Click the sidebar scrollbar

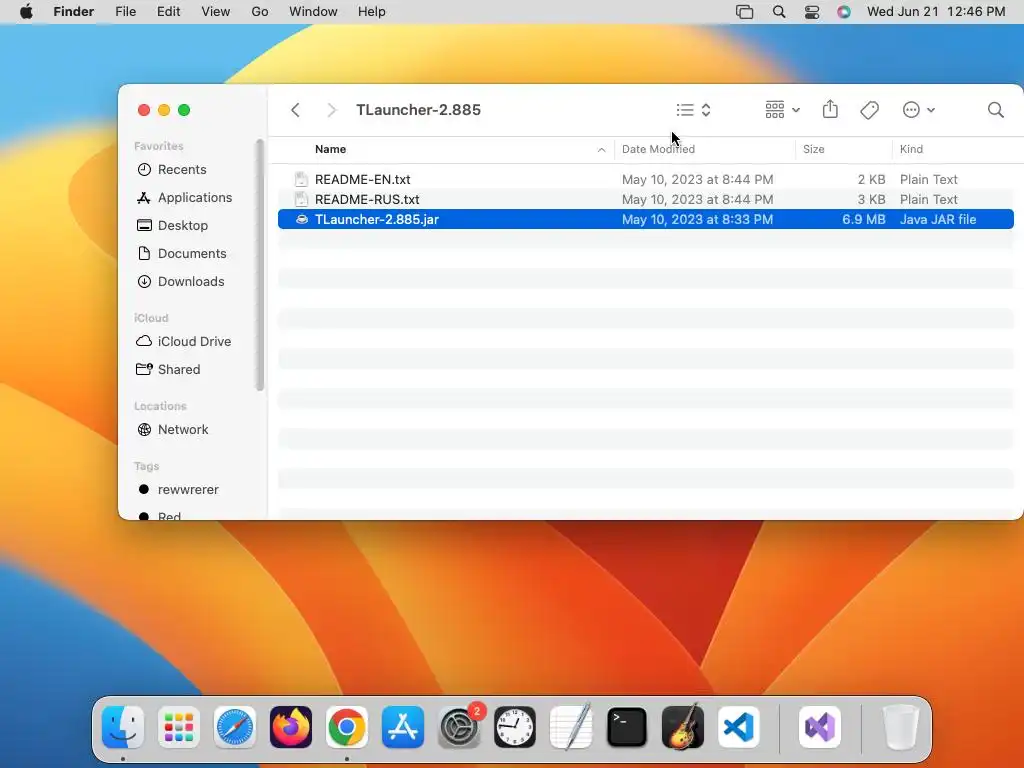click(259, 264)
